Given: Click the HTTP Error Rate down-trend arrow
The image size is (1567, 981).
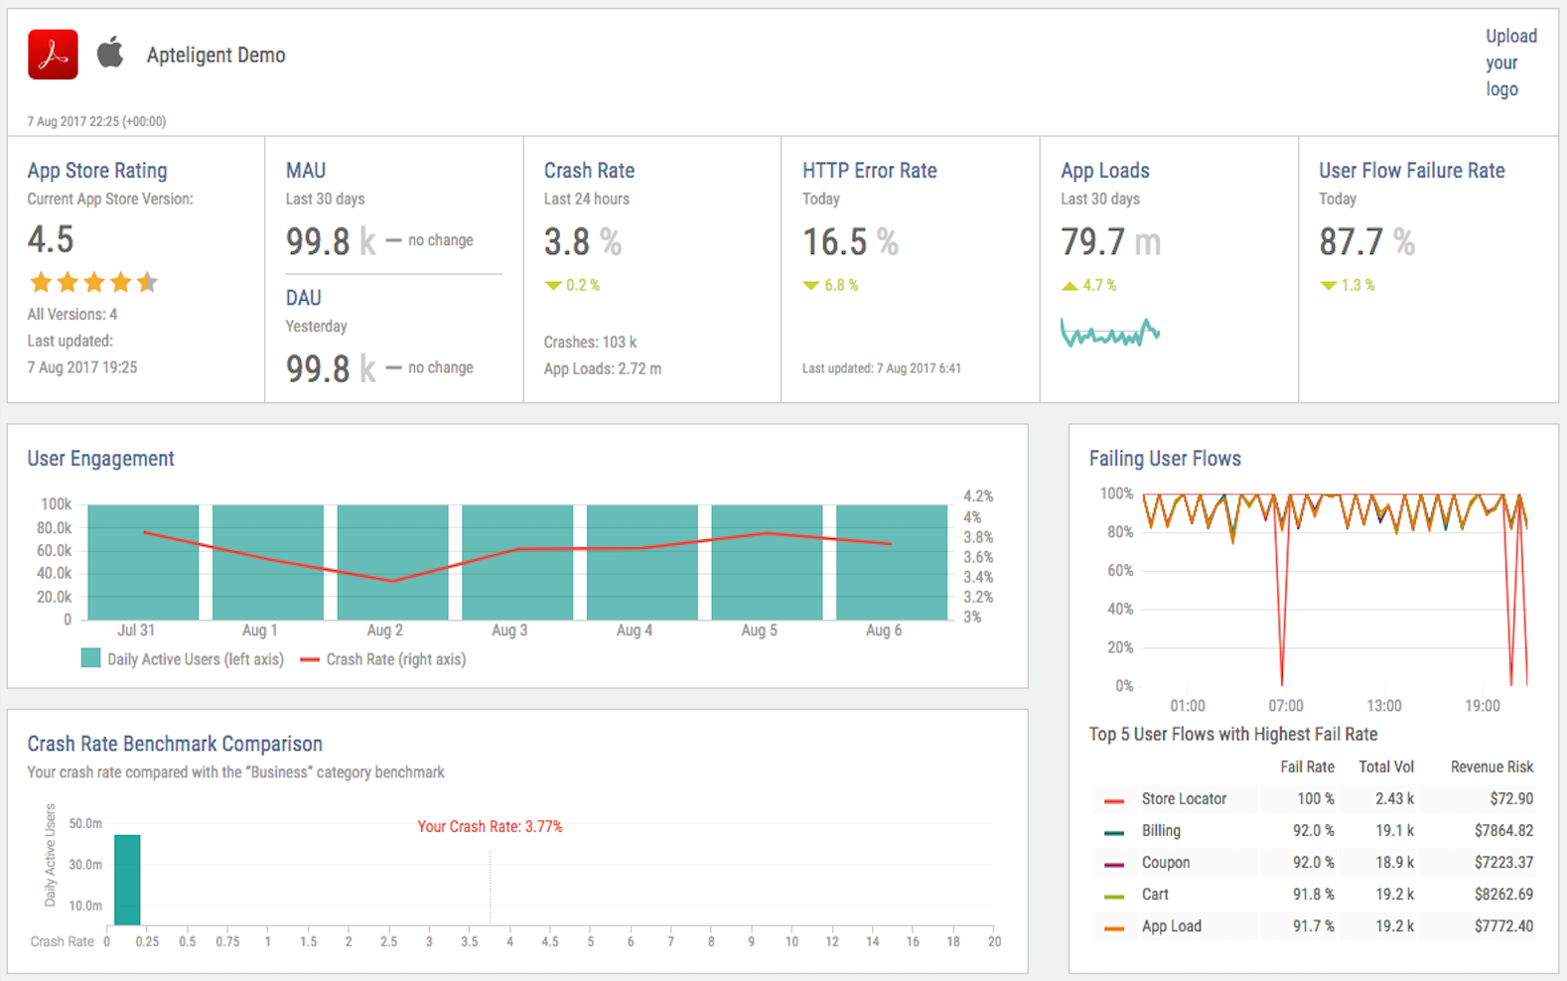Looking at the screenshot, I should click(811, 286).
